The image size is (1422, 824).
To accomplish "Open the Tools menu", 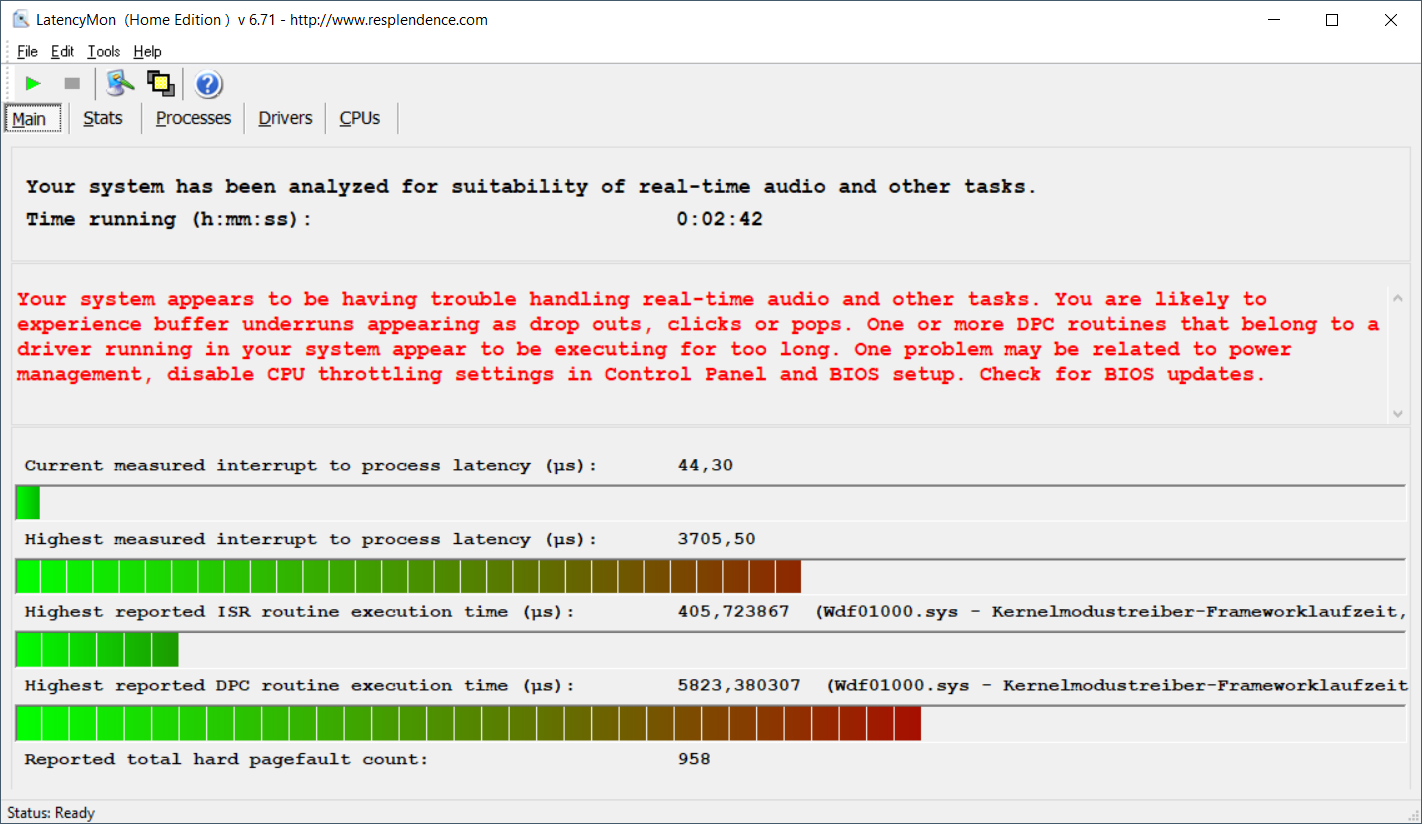I will 103,51.
